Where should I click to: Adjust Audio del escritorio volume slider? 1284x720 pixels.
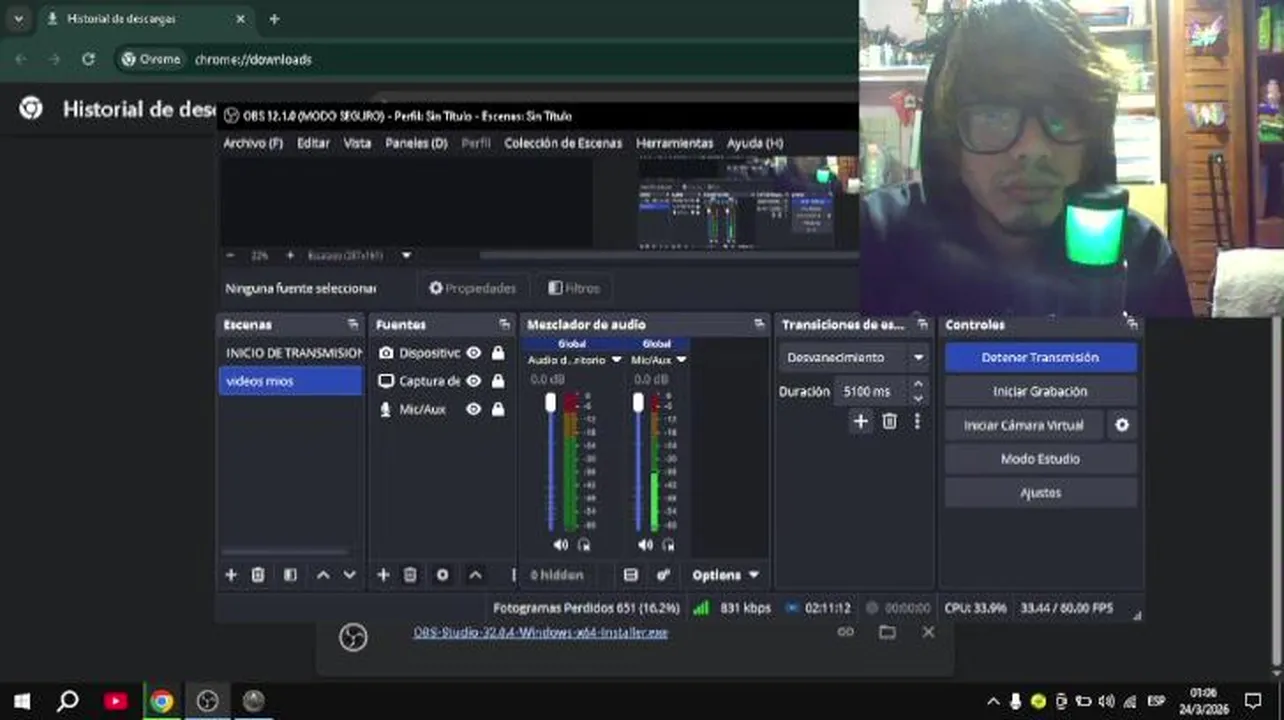(550, 460)
